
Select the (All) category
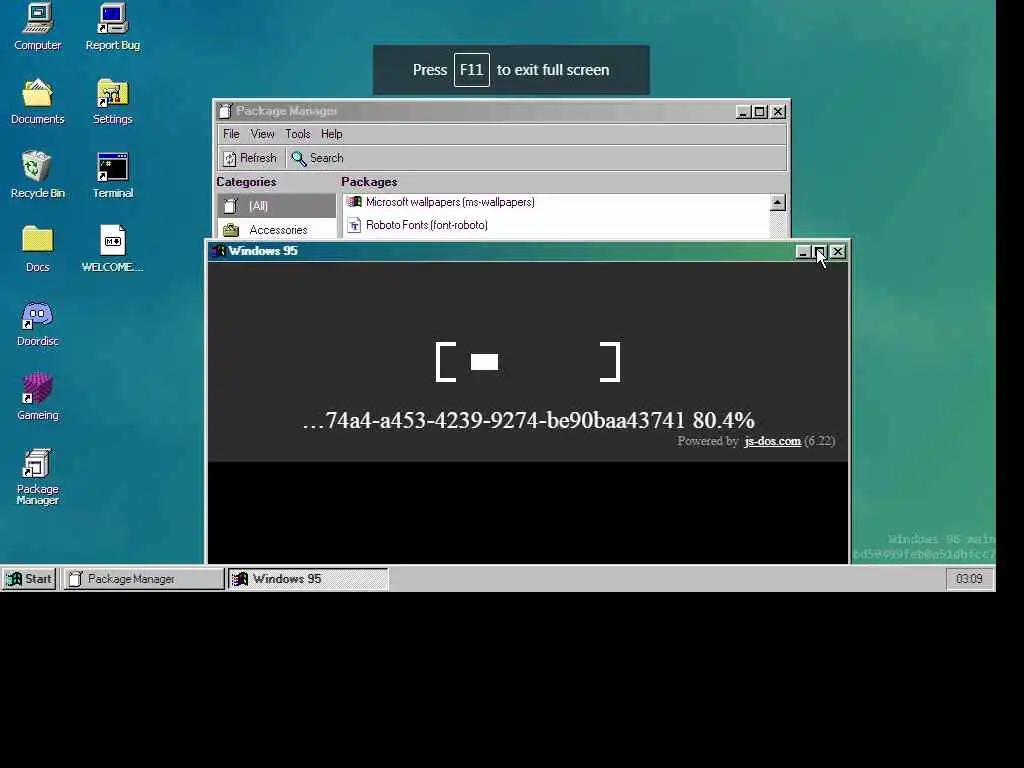(276, 206)
